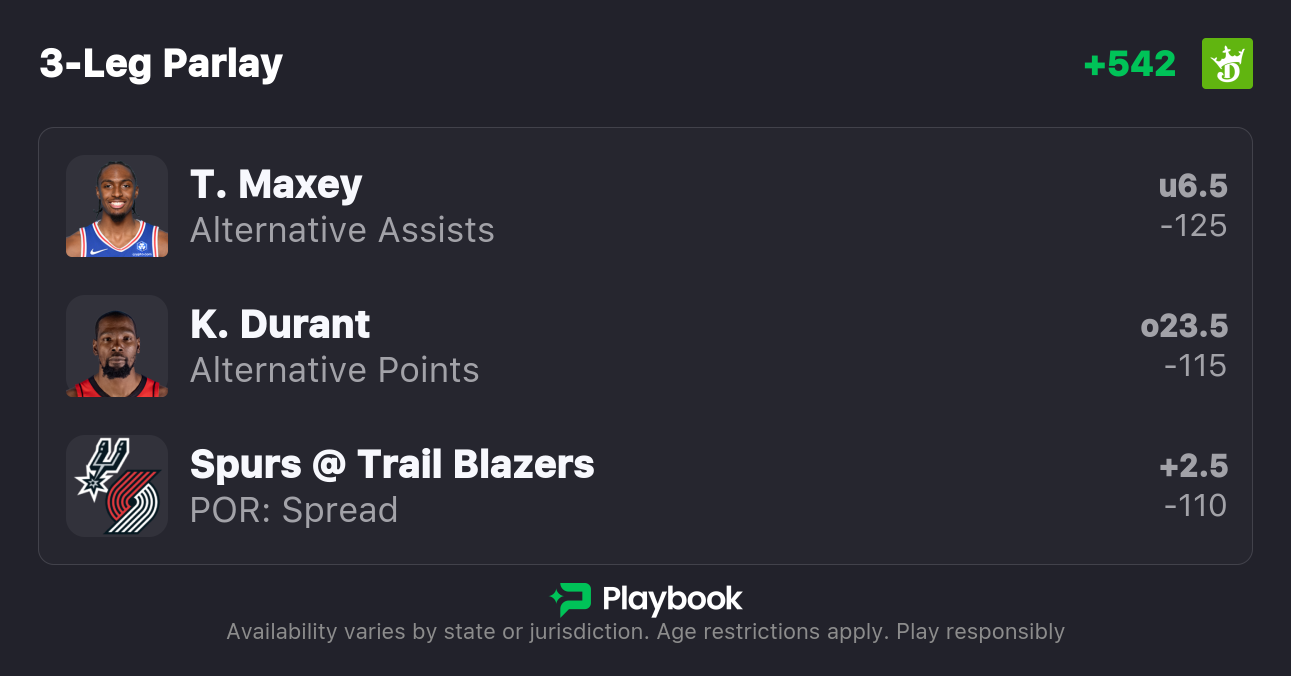Image resolution: width=1291 pixels, height=676 pixels.
Task: Click the u6.5 assists line
Action: click(1193, 186)
